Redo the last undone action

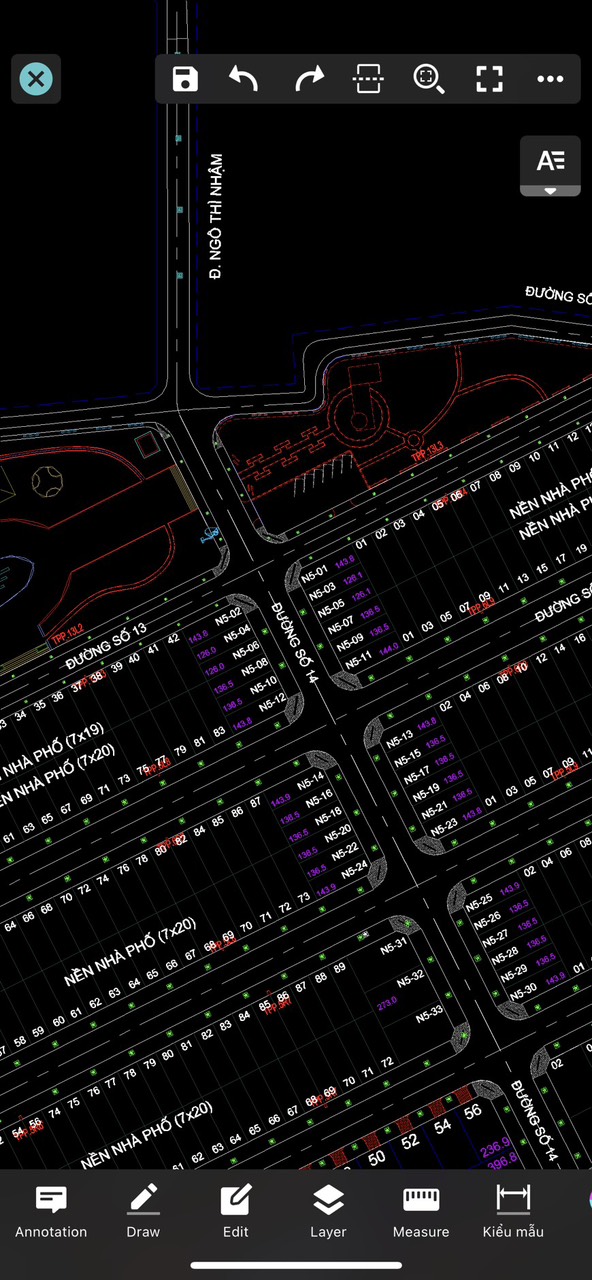(x=310, y=79)
